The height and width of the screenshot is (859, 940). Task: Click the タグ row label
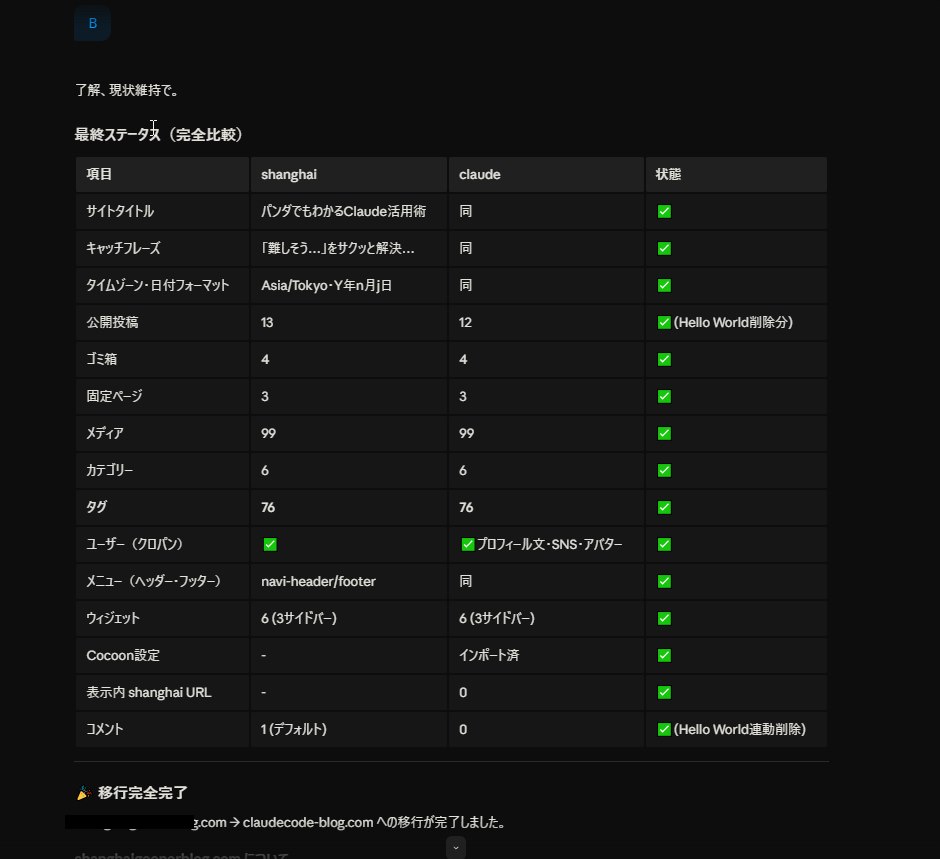click(x=97, y=507)
